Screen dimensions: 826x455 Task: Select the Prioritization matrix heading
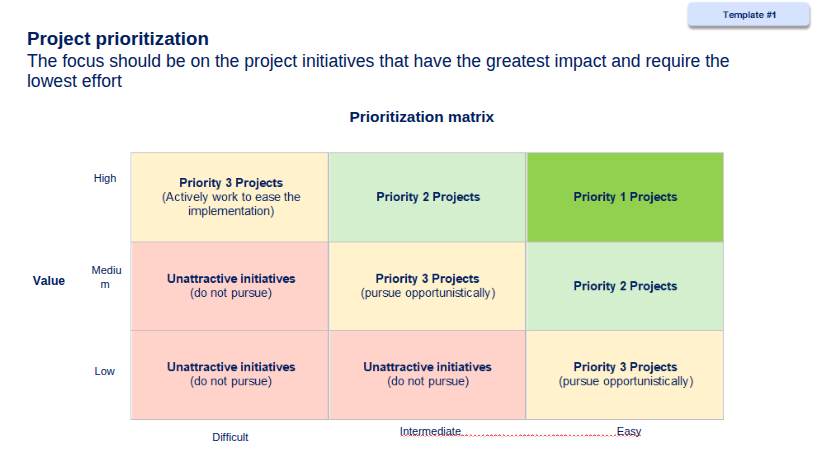tap(421, 117)
